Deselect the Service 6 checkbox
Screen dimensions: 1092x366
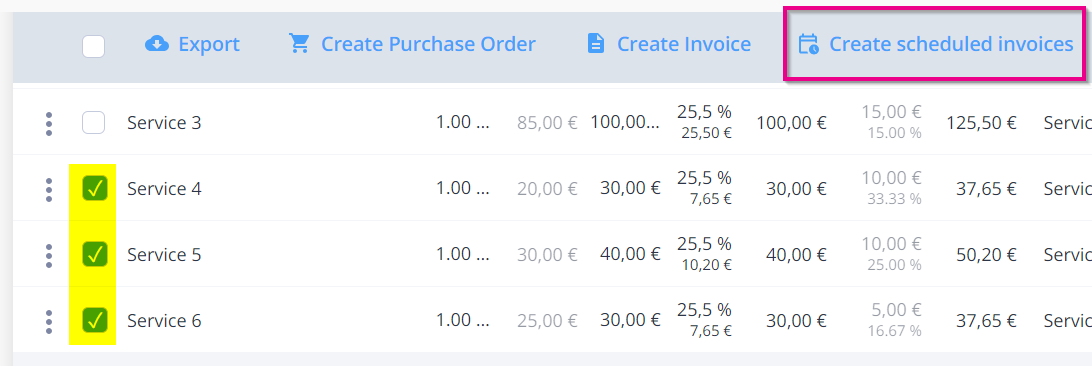click(94, 320)
